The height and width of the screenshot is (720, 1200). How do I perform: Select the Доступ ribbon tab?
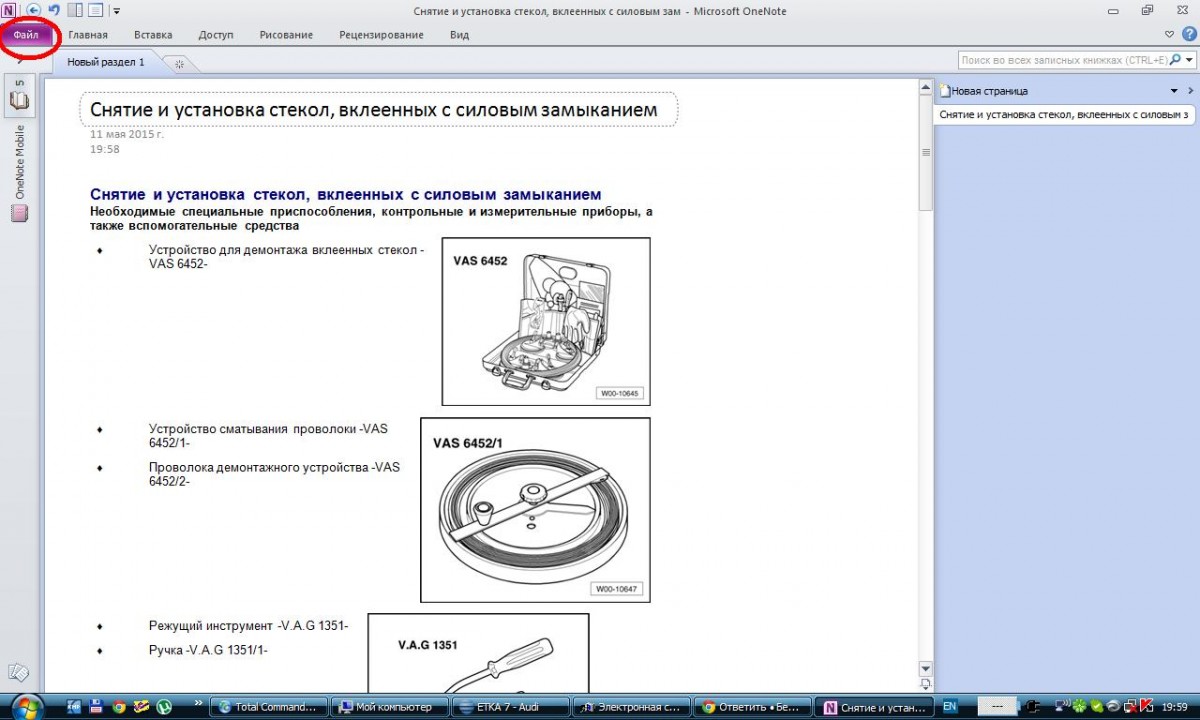tap(216, 35)
